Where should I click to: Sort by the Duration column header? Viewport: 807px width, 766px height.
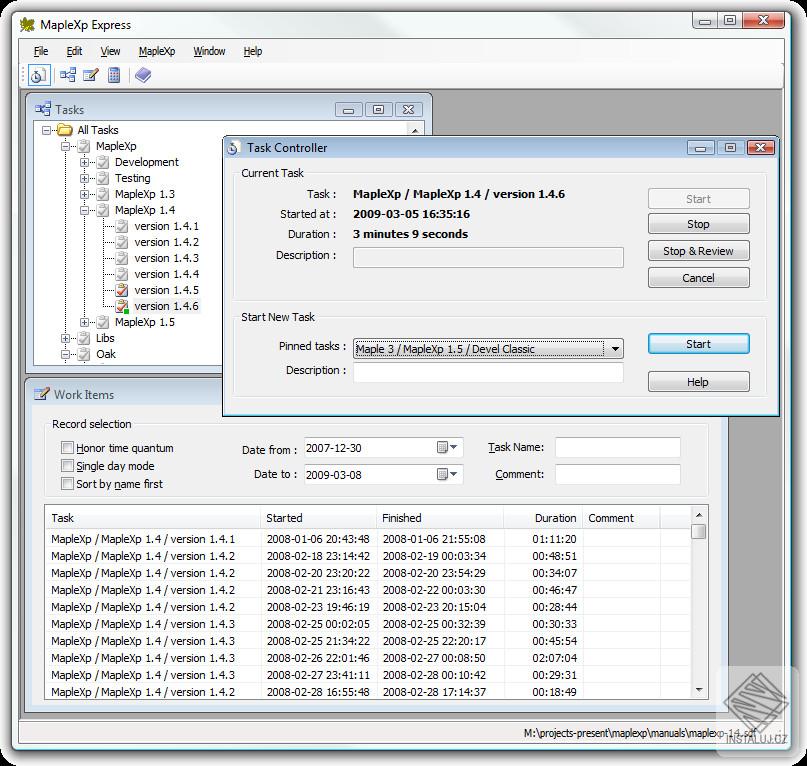(543, 518)
